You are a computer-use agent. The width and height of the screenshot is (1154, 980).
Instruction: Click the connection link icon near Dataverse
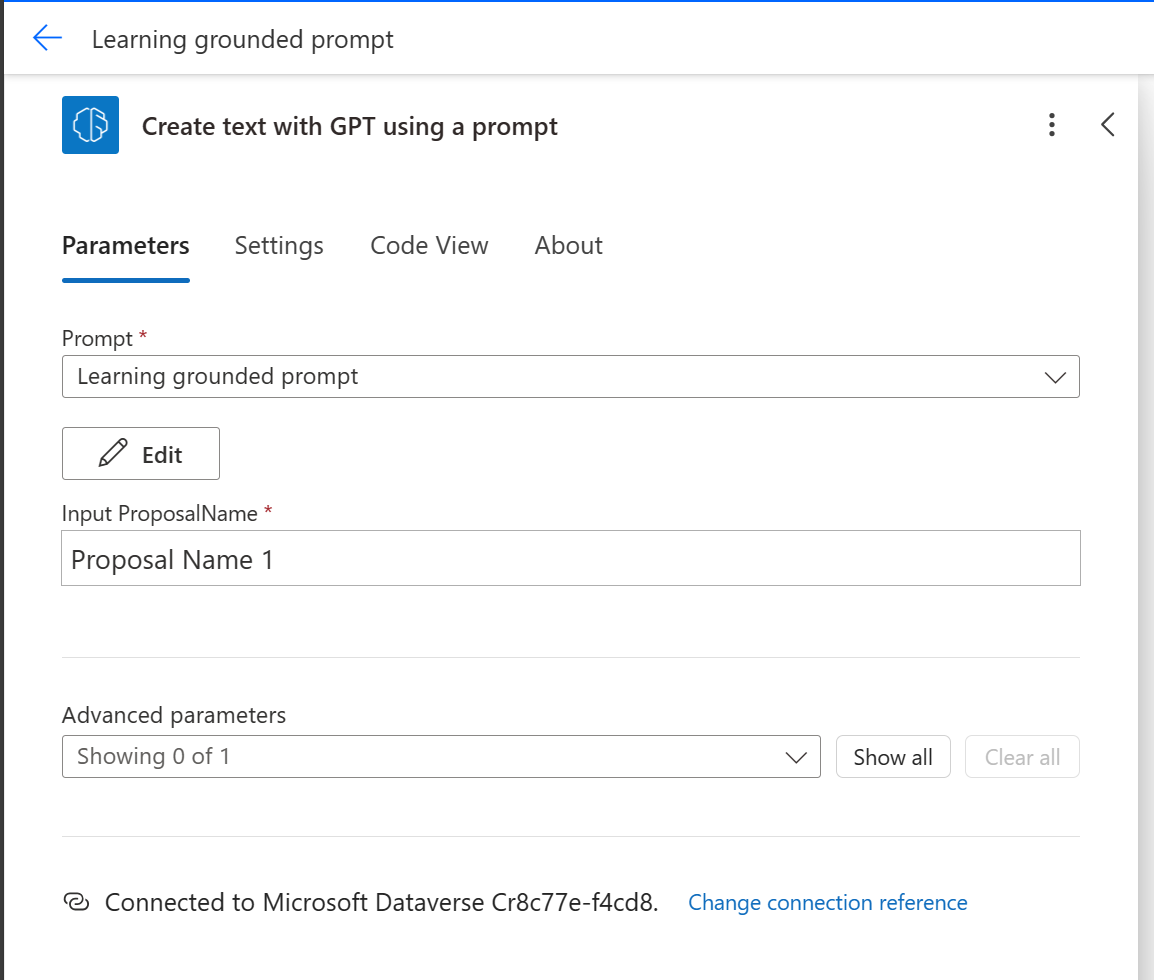point(77,902)
